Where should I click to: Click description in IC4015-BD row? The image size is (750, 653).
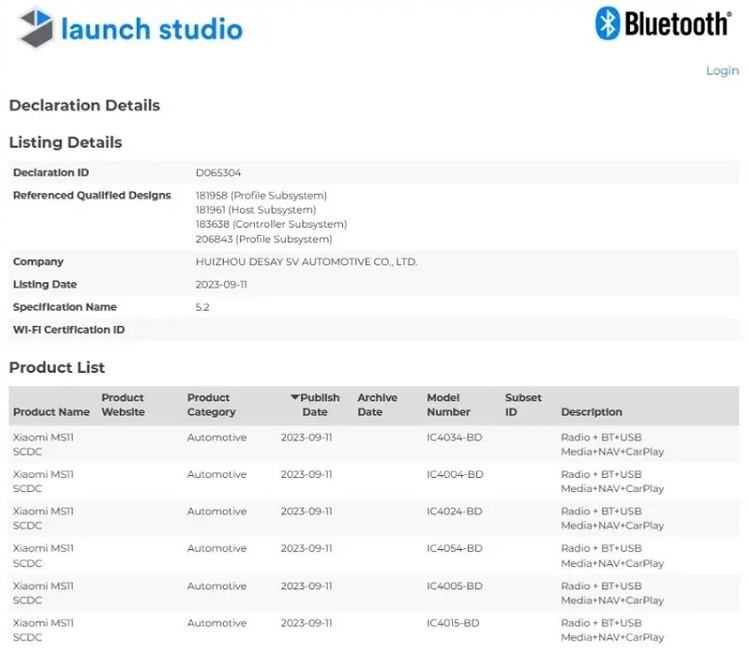click(612, 630)
